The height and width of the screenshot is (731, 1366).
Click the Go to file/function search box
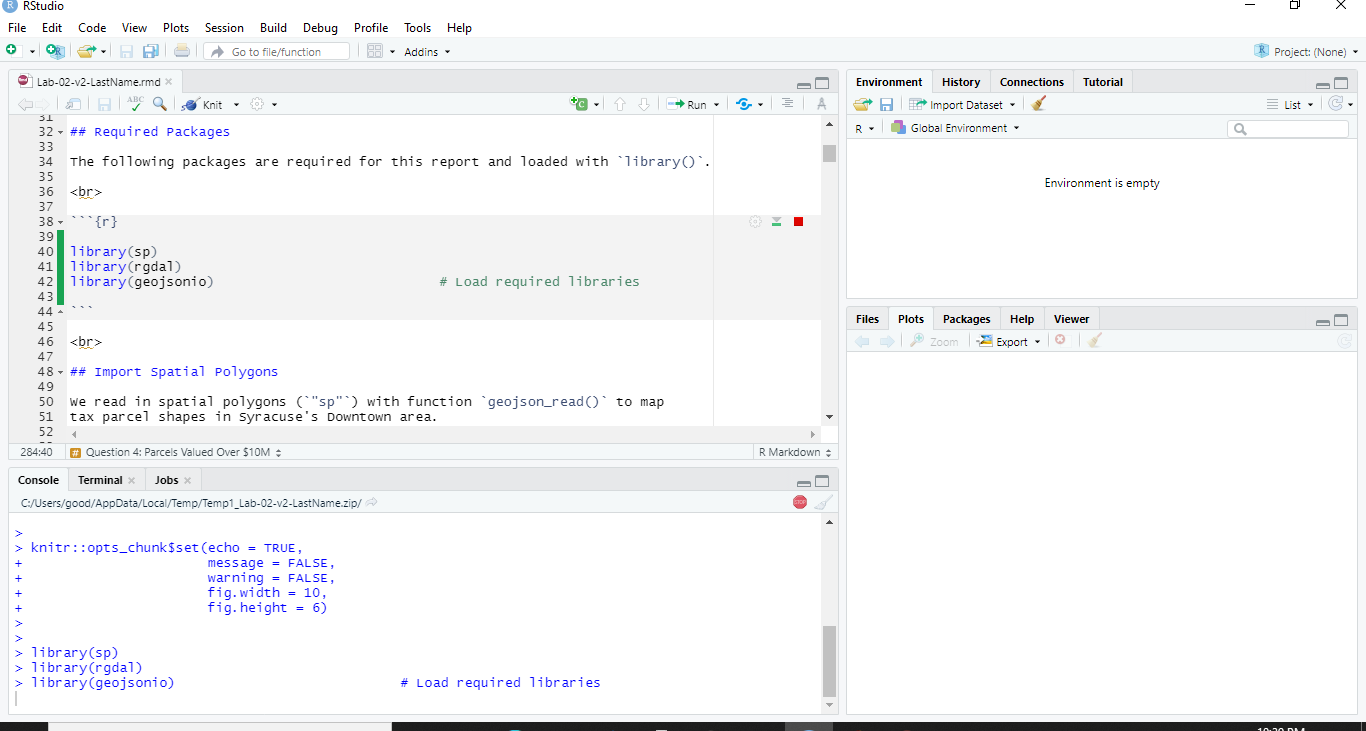[276, 50]
